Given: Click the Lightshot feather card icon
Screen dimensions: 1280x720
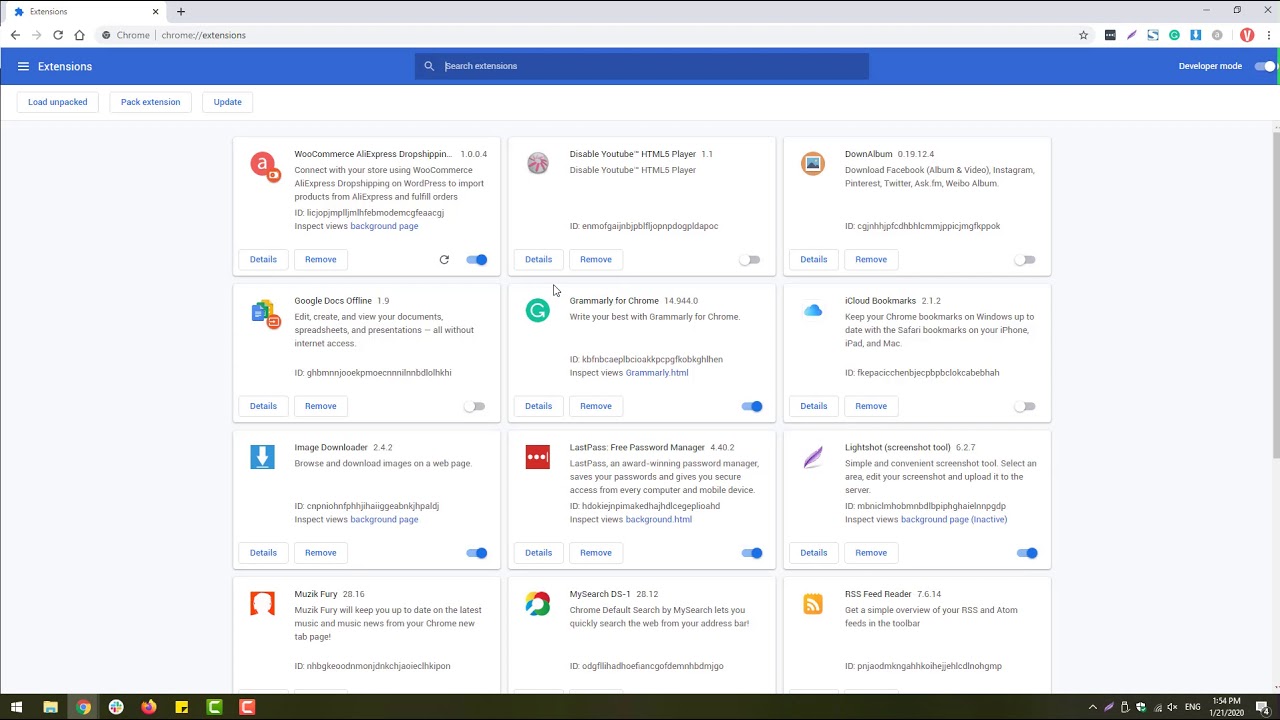Looking at the screenshot, I should tap(813, 458).
